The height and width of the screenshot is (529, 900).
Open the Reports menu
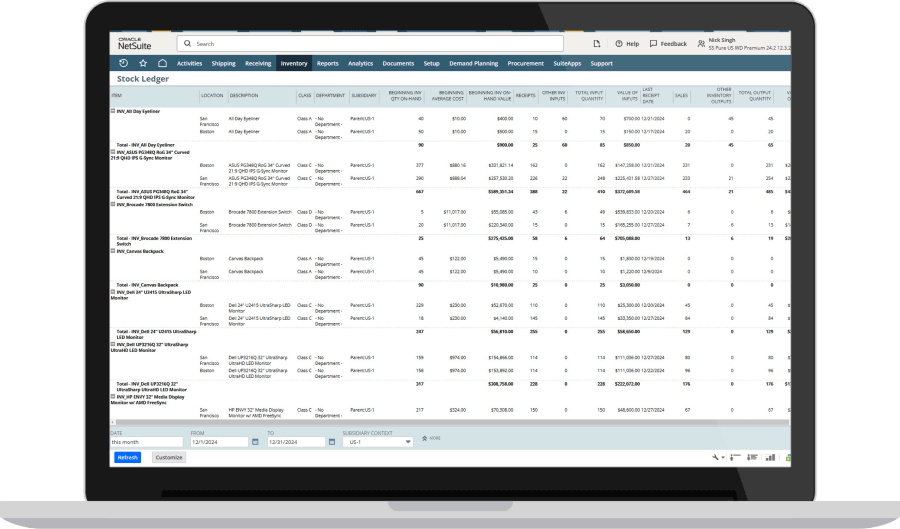[x=328, y=64]
